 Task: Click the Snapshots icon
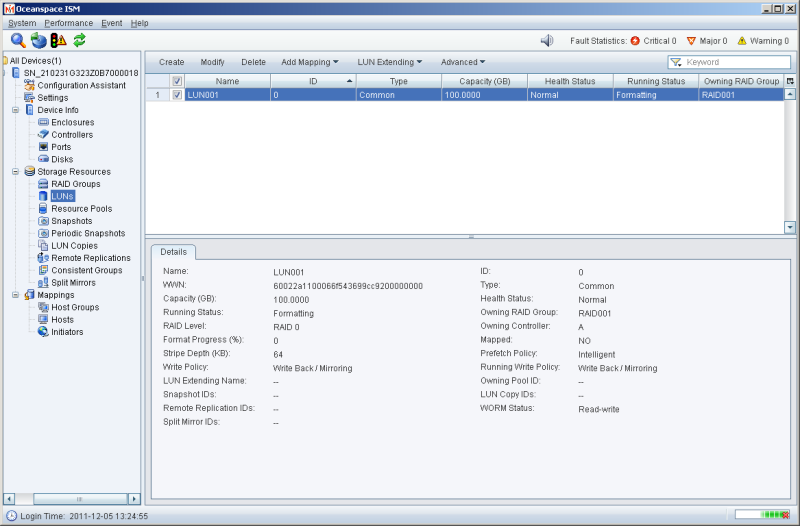[43, 221]
